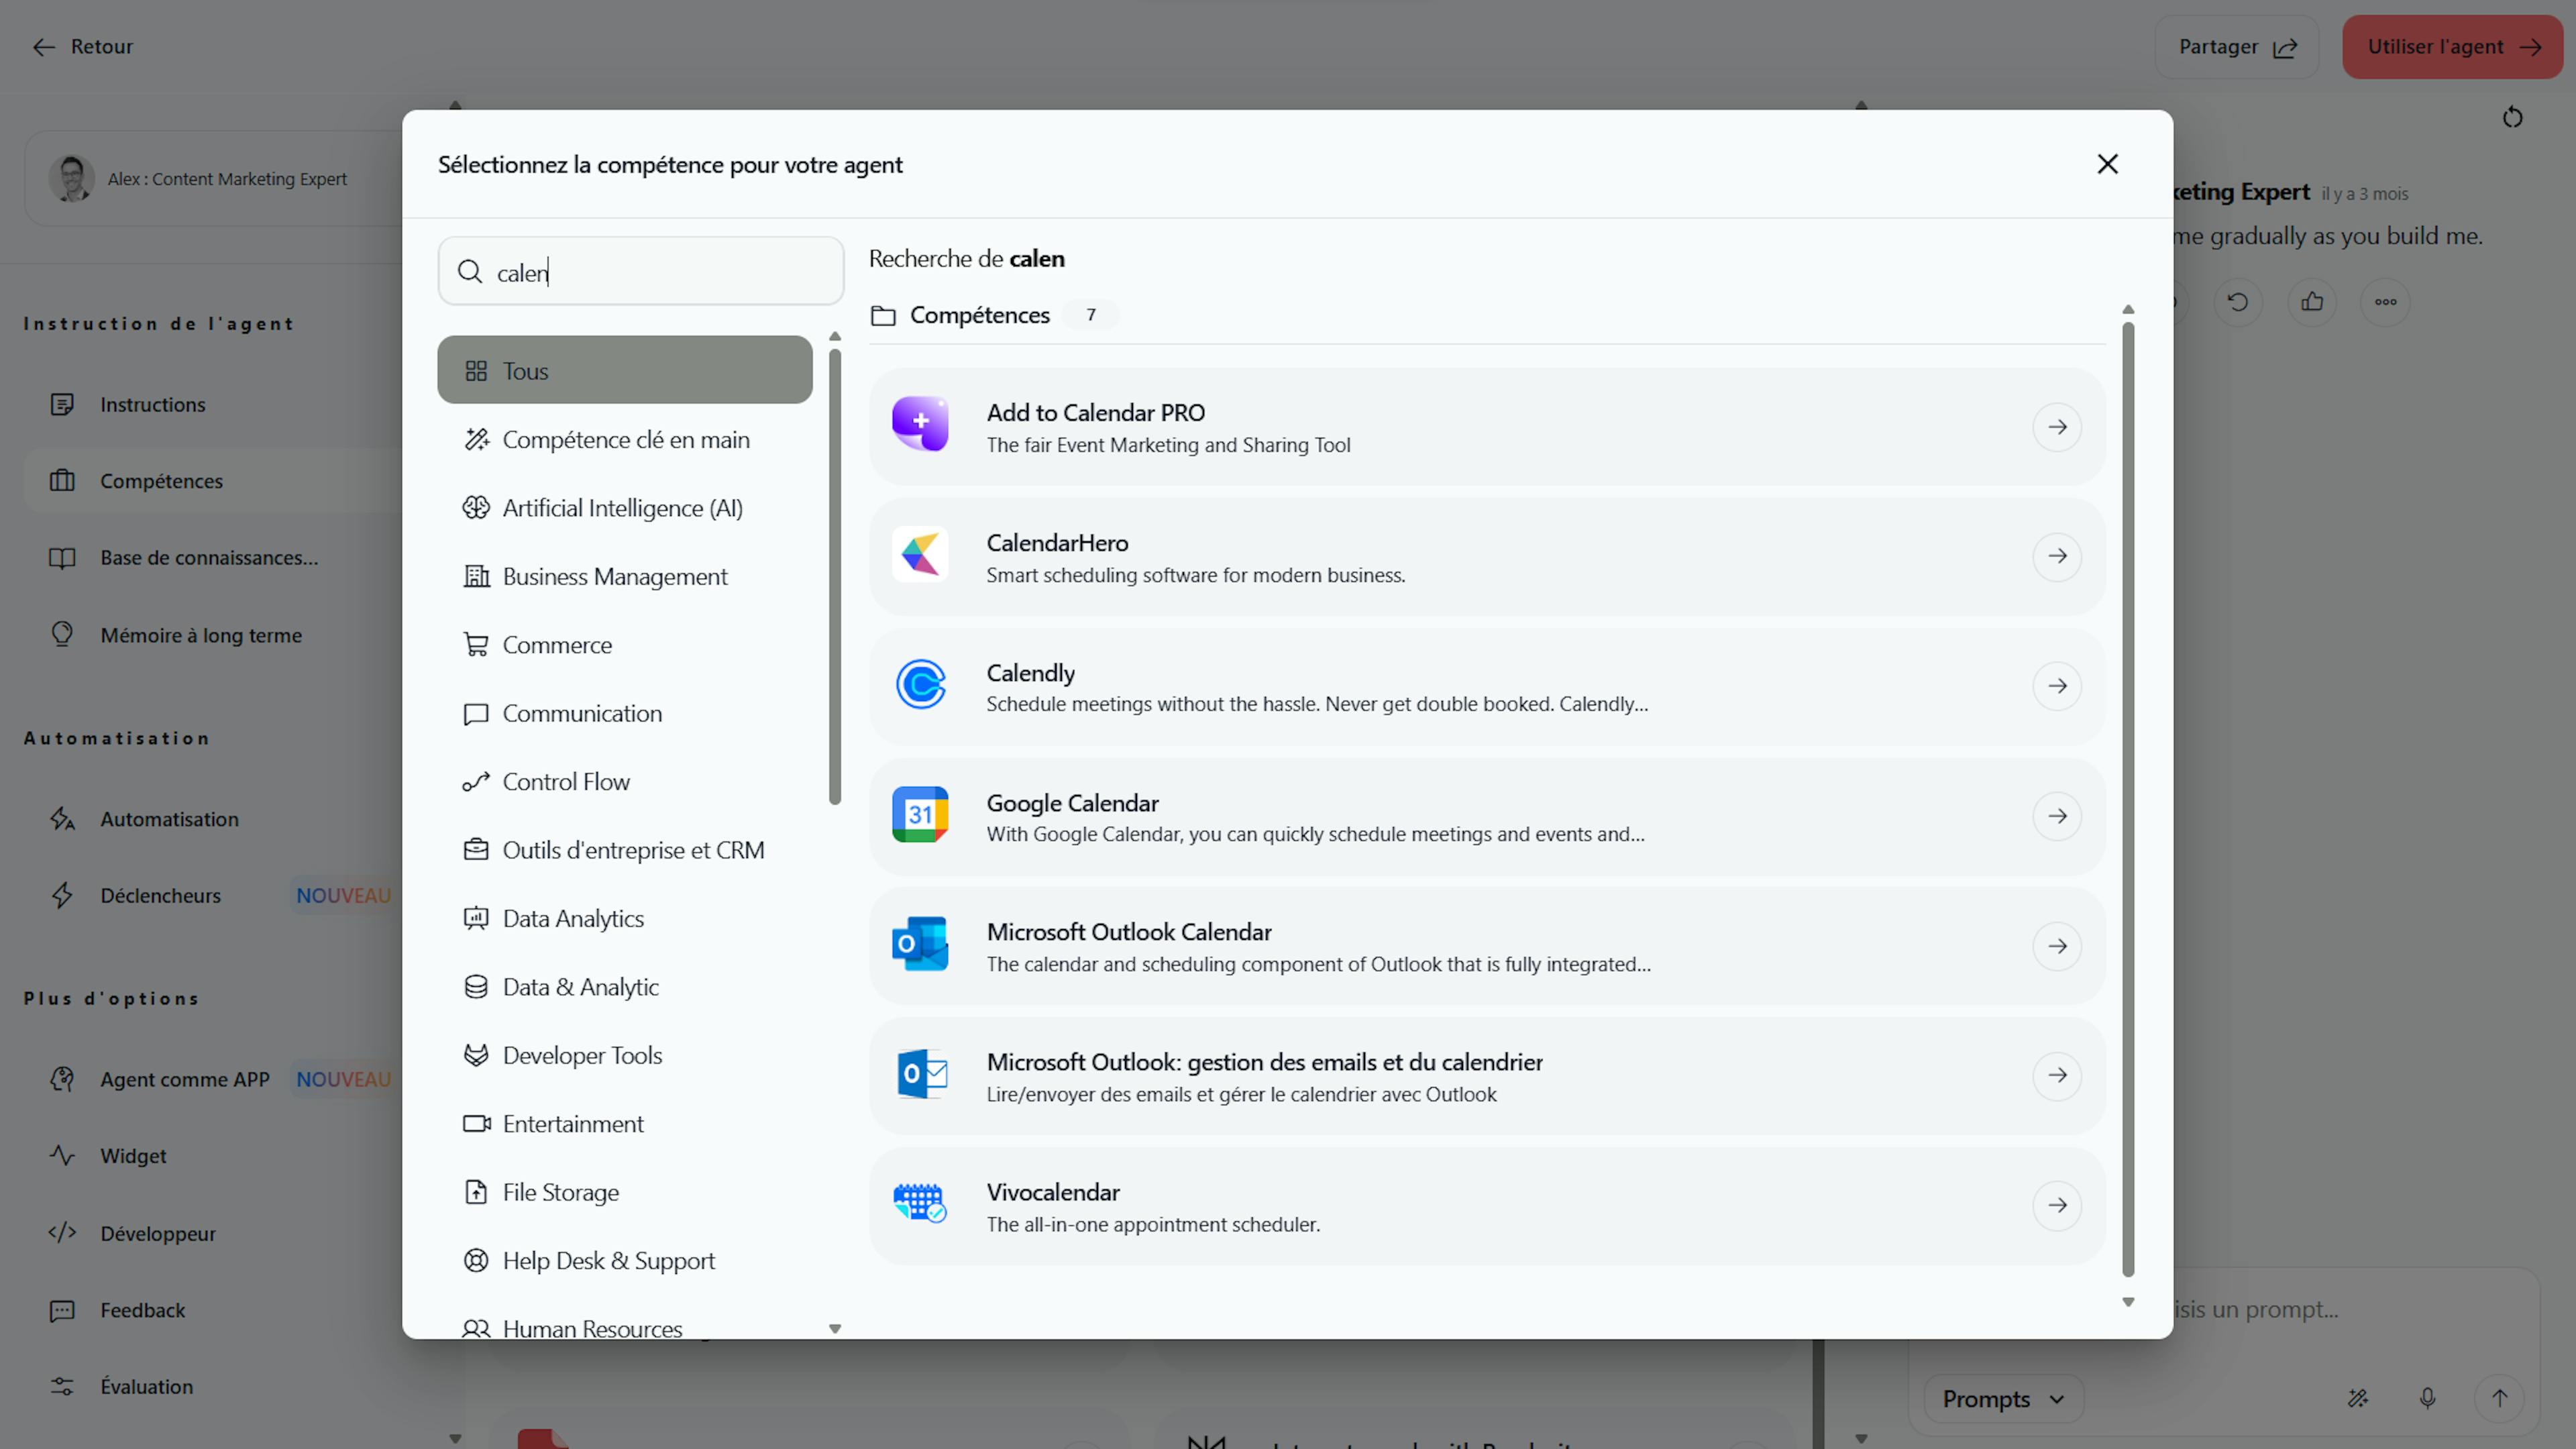Click Microsoft Outlook Calendar icon
2576x1449 pixels.
coord(920,944)
